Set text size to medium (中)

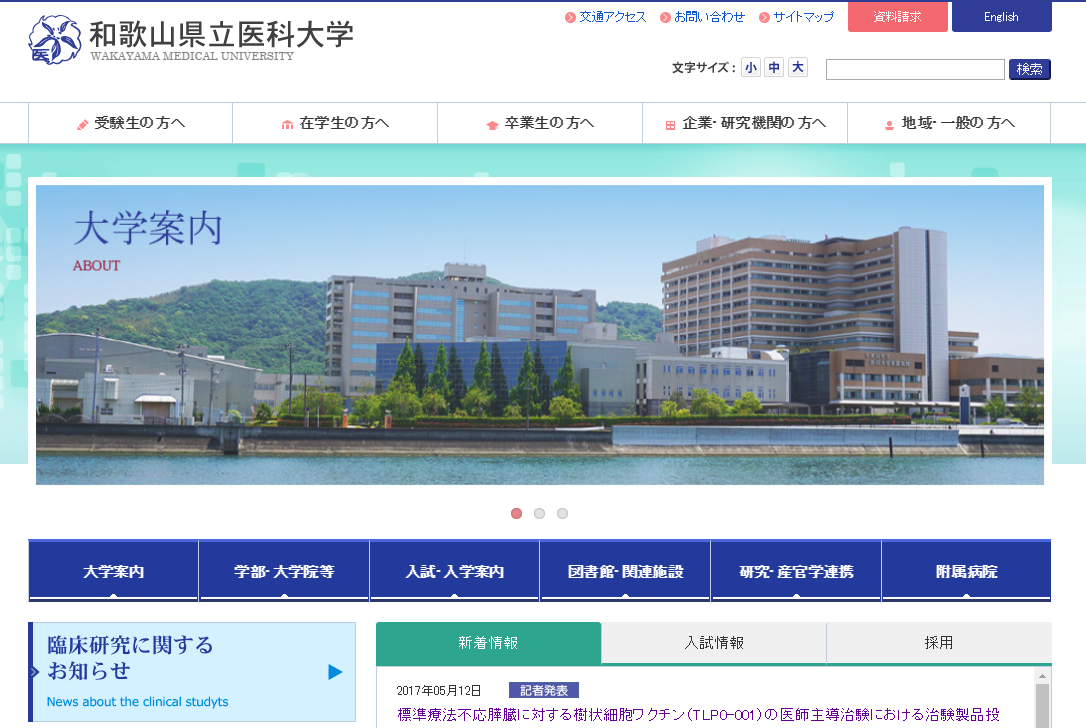tap(774, 67)
